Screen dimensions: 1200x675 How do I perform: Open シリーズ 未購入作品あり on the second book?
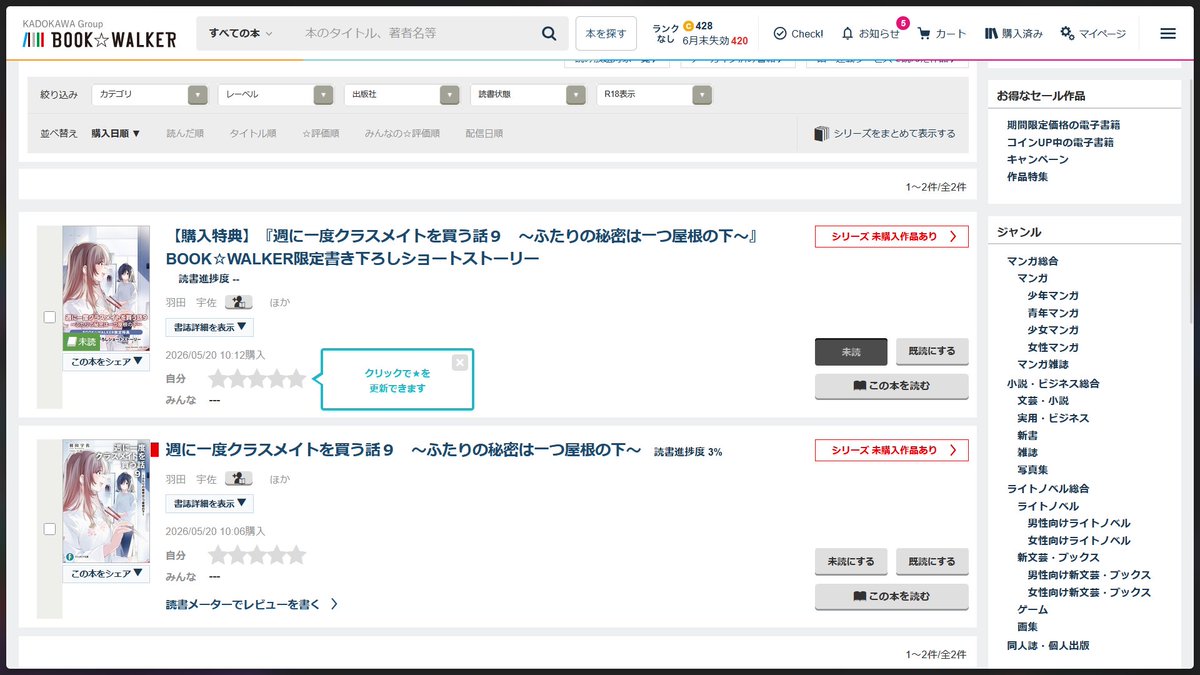click(892, 450)
